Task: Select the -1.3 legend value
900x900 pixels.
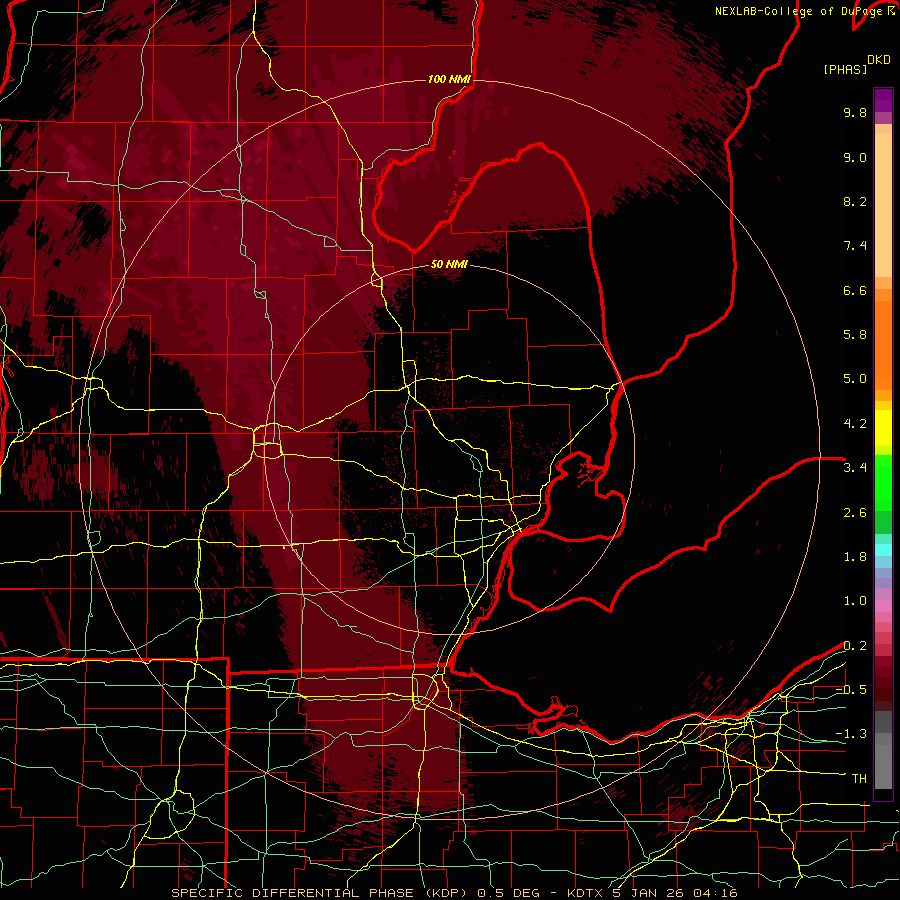Action: [x=851, y=734]
